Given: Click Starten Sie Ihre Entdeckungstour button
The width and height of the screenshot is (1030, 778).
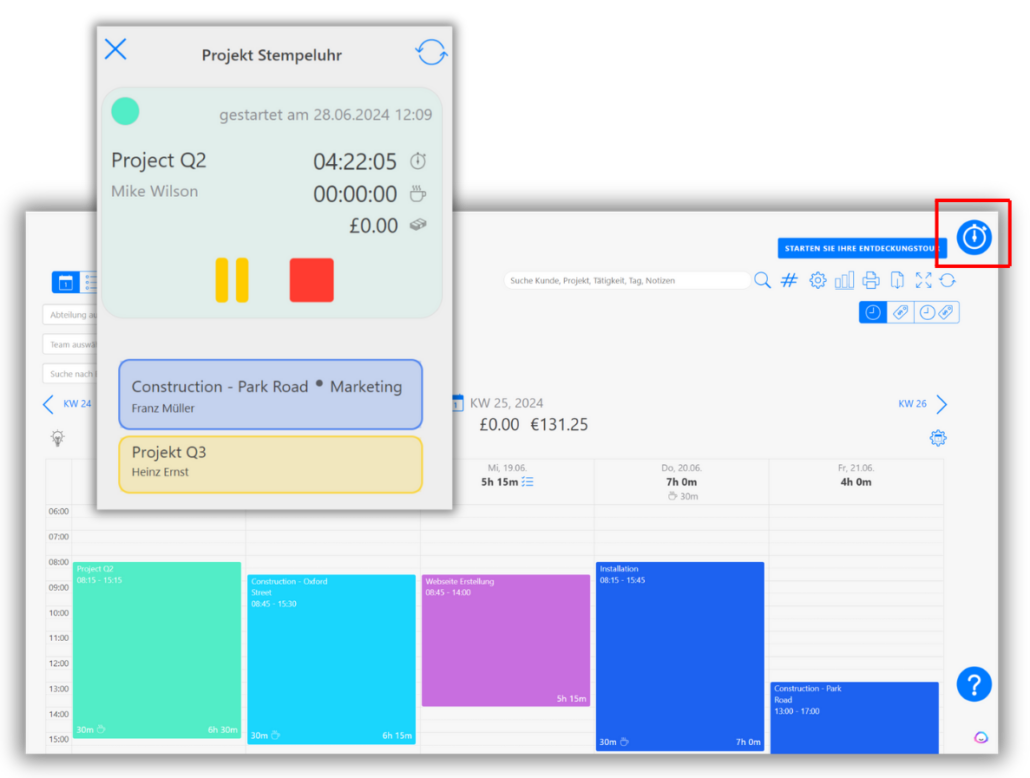Looking at the screenshot, I should (x=861, y=248).
